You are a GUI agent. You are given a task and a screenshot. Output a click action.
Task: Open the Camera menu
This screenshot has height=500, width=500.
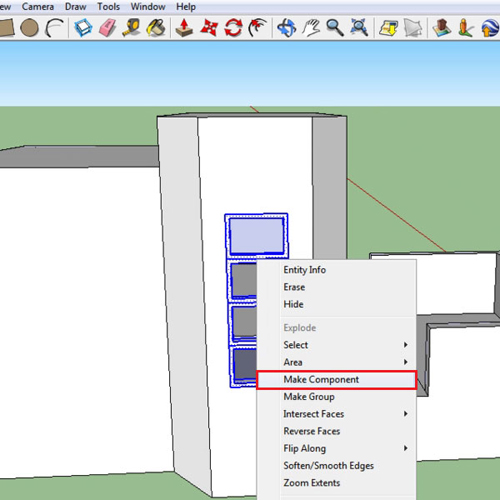pyautogui.click(x=38, y=7)
